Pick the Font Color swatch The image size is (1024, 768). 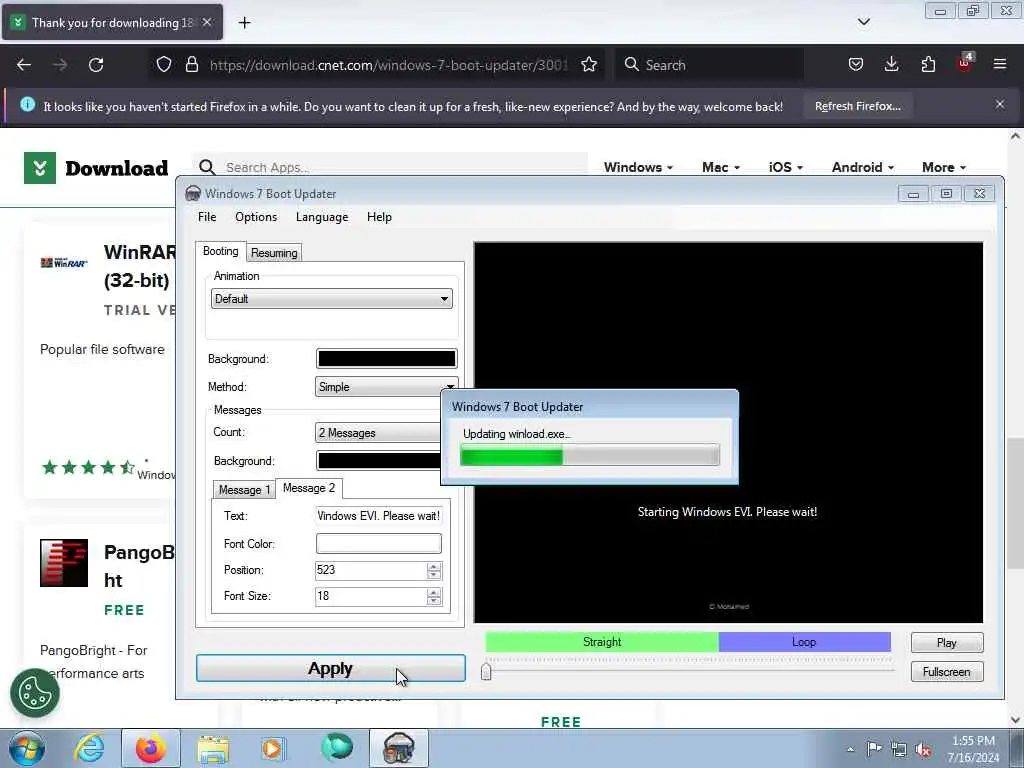(379, 543)
